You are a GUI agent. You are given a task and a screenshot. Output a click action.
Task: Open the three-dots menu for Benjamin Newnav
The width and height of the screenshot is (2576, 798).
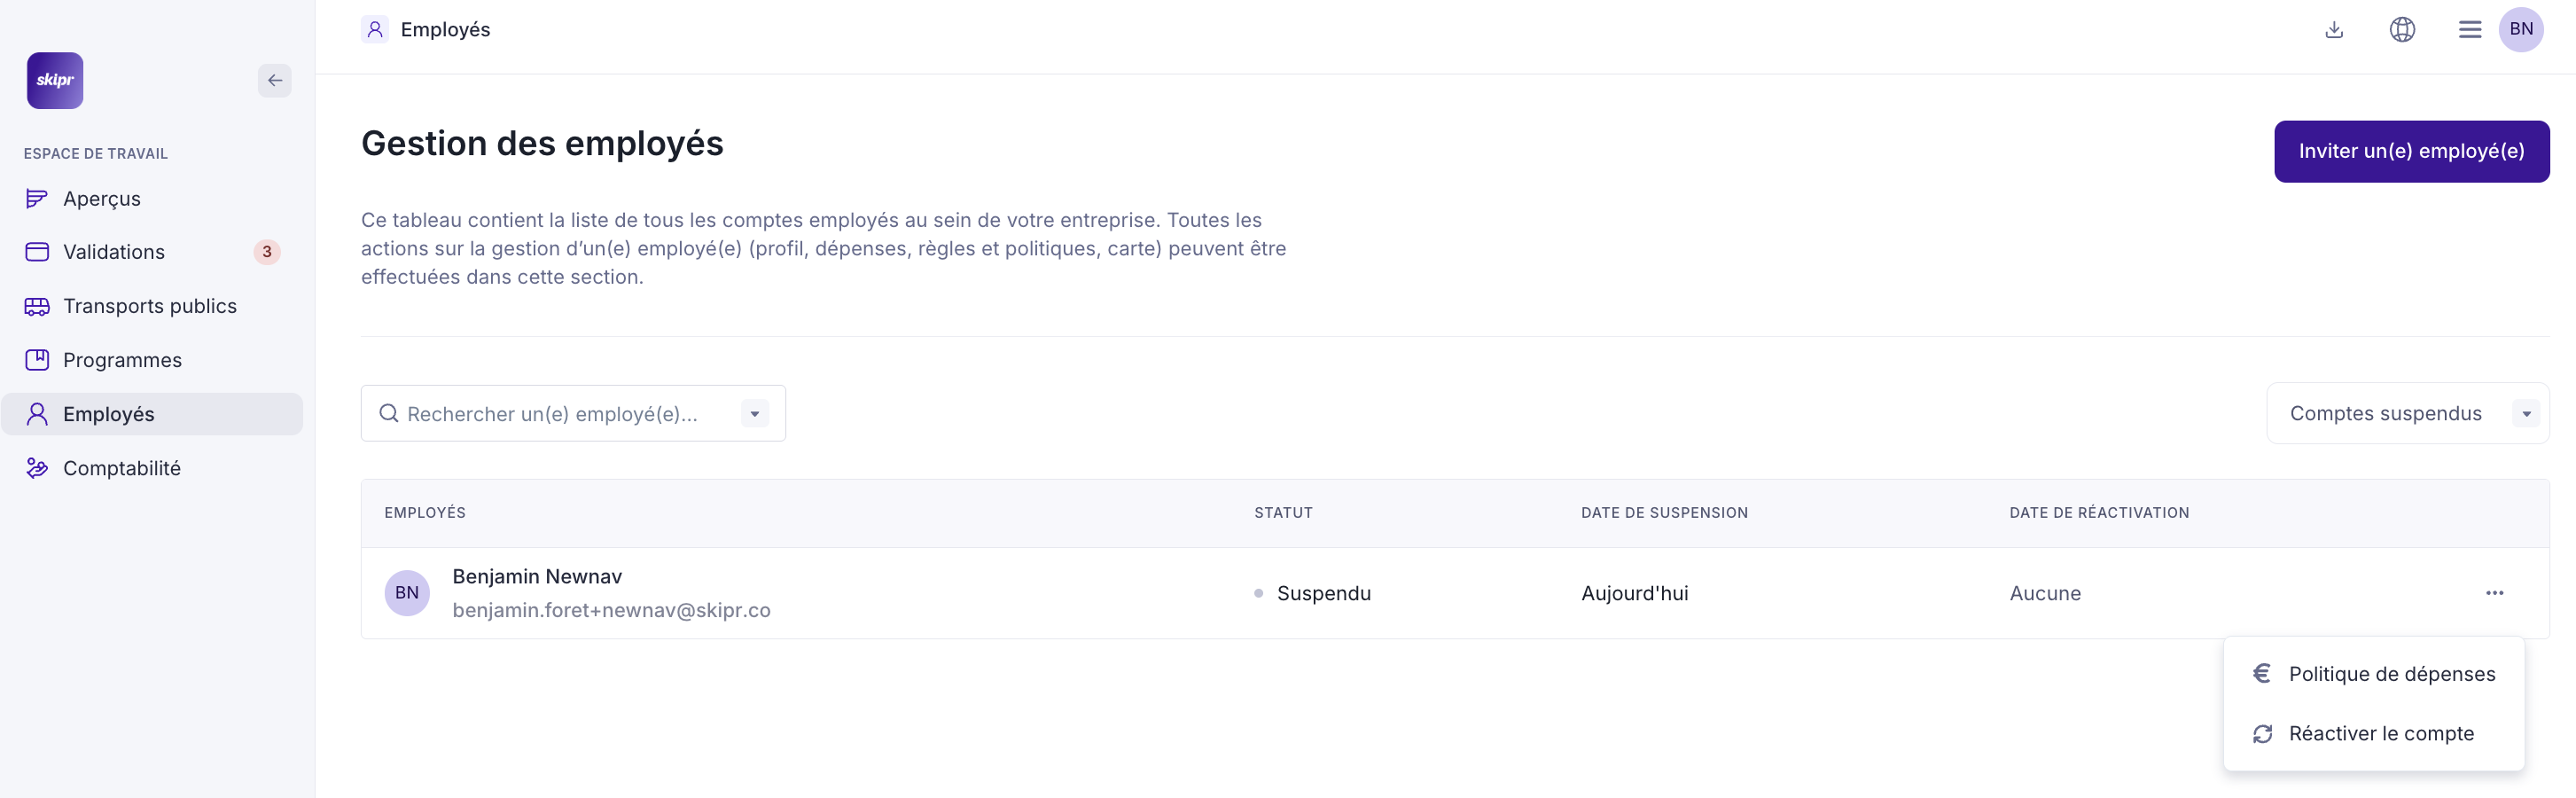coord(2494,593)
